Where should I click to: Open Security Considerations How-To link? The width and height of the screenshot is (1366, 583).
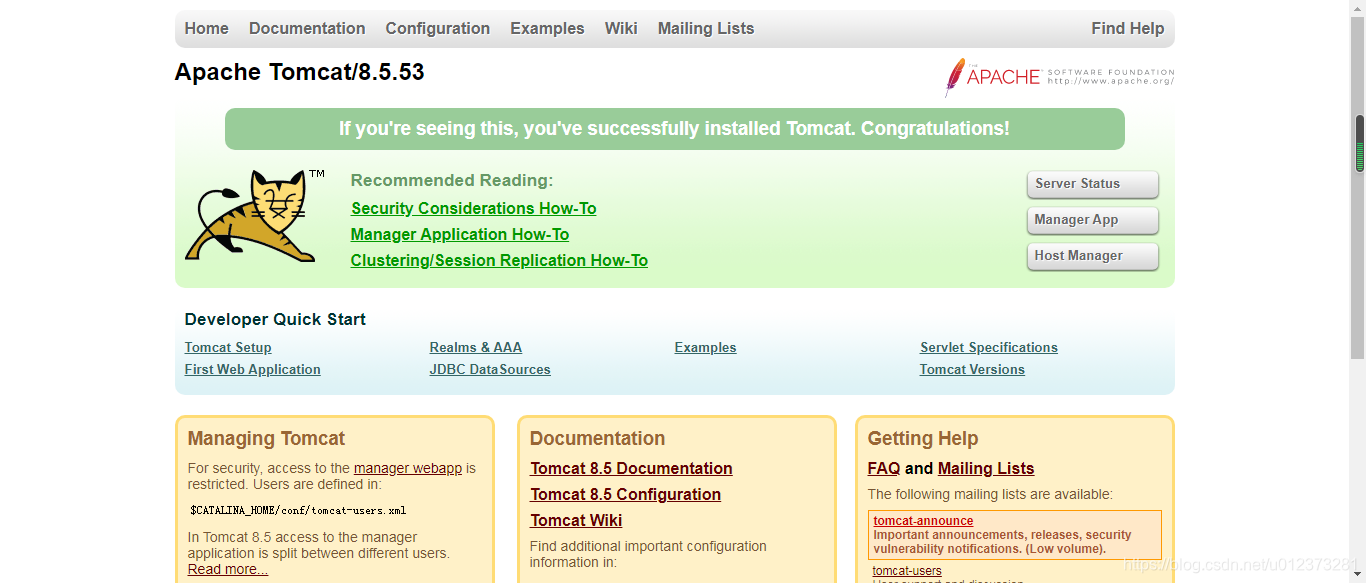pyautogui.click(x=474, y=208)
